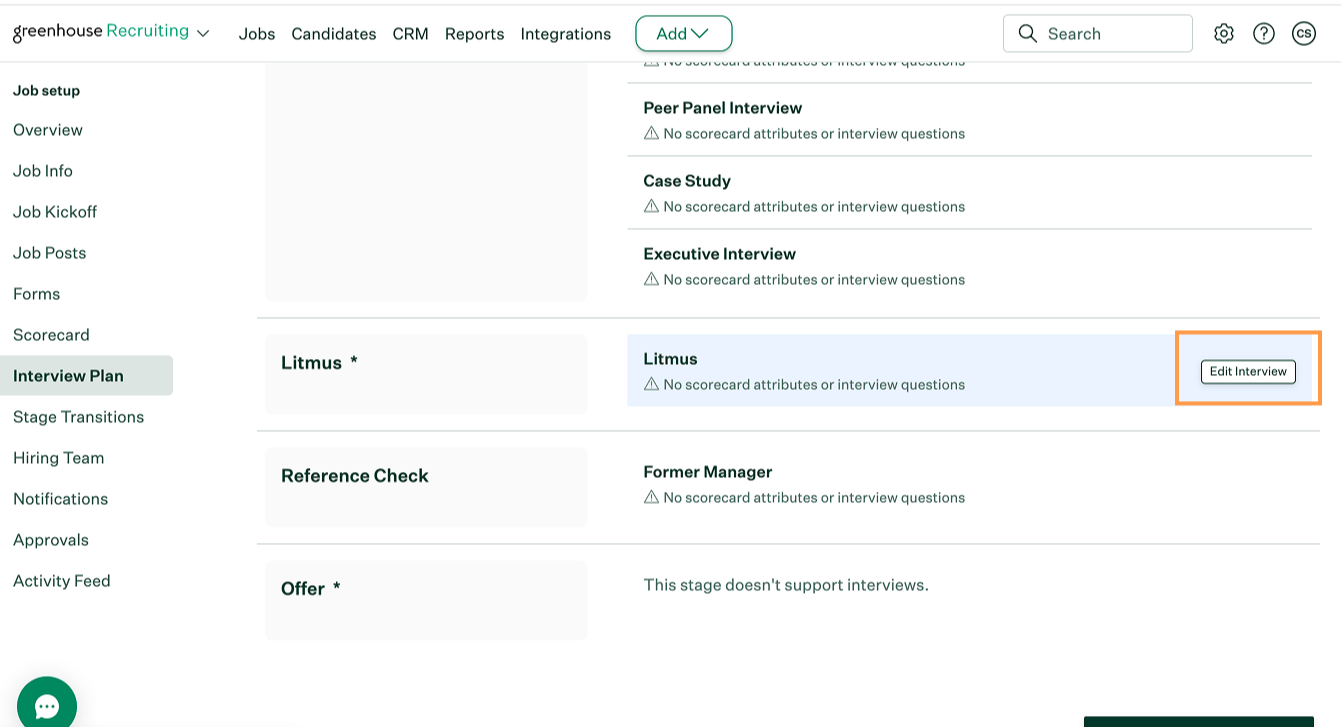
Task: Open Stage Transitions in sidebar
Action: click(x=78, y=417)
